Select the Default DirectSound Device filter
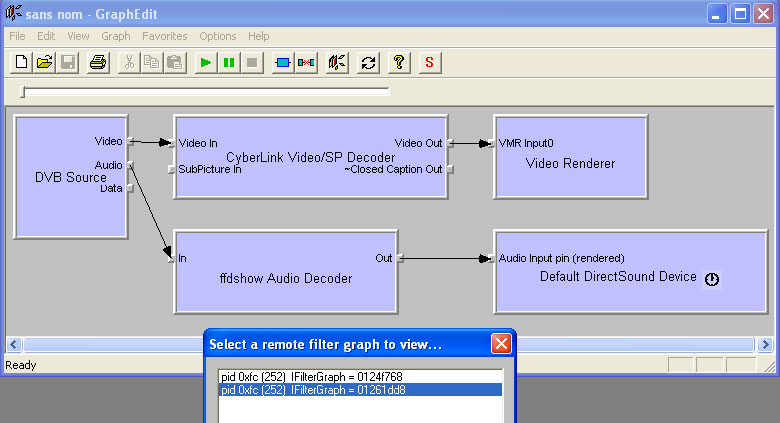Screen dimensions: 780x423 pos(630,272)
